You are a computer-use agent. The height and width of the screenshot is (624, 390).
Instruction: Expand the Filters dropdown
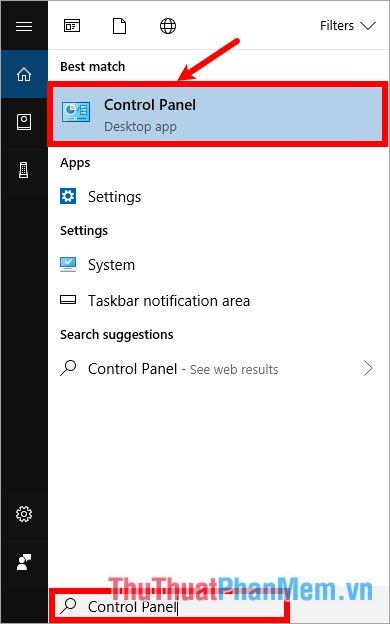pos(347,26)
